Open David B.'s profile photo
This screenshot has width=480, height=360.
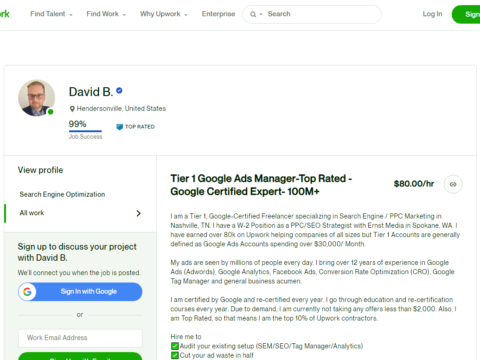(36, 98)
